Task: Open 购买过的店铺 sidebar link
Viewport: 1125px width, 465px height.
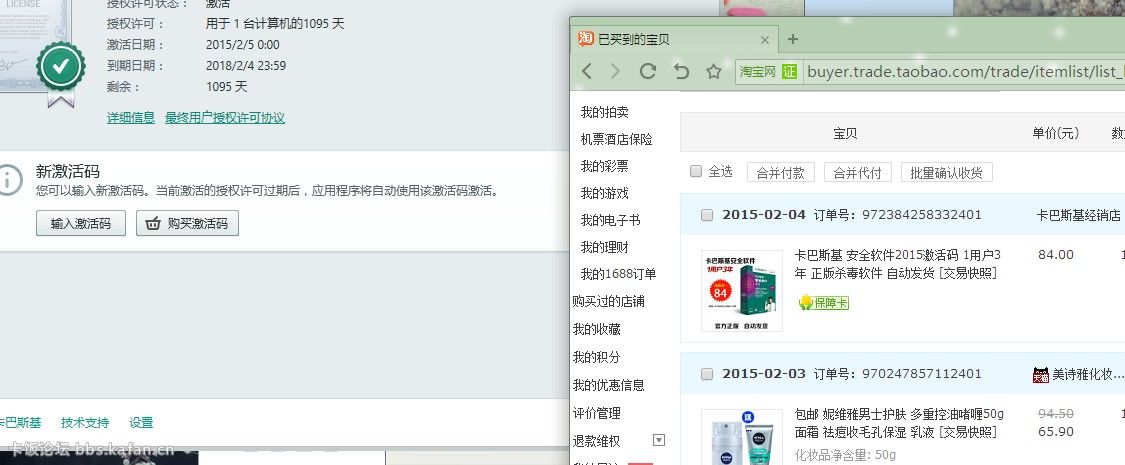Action: (608, 301)
